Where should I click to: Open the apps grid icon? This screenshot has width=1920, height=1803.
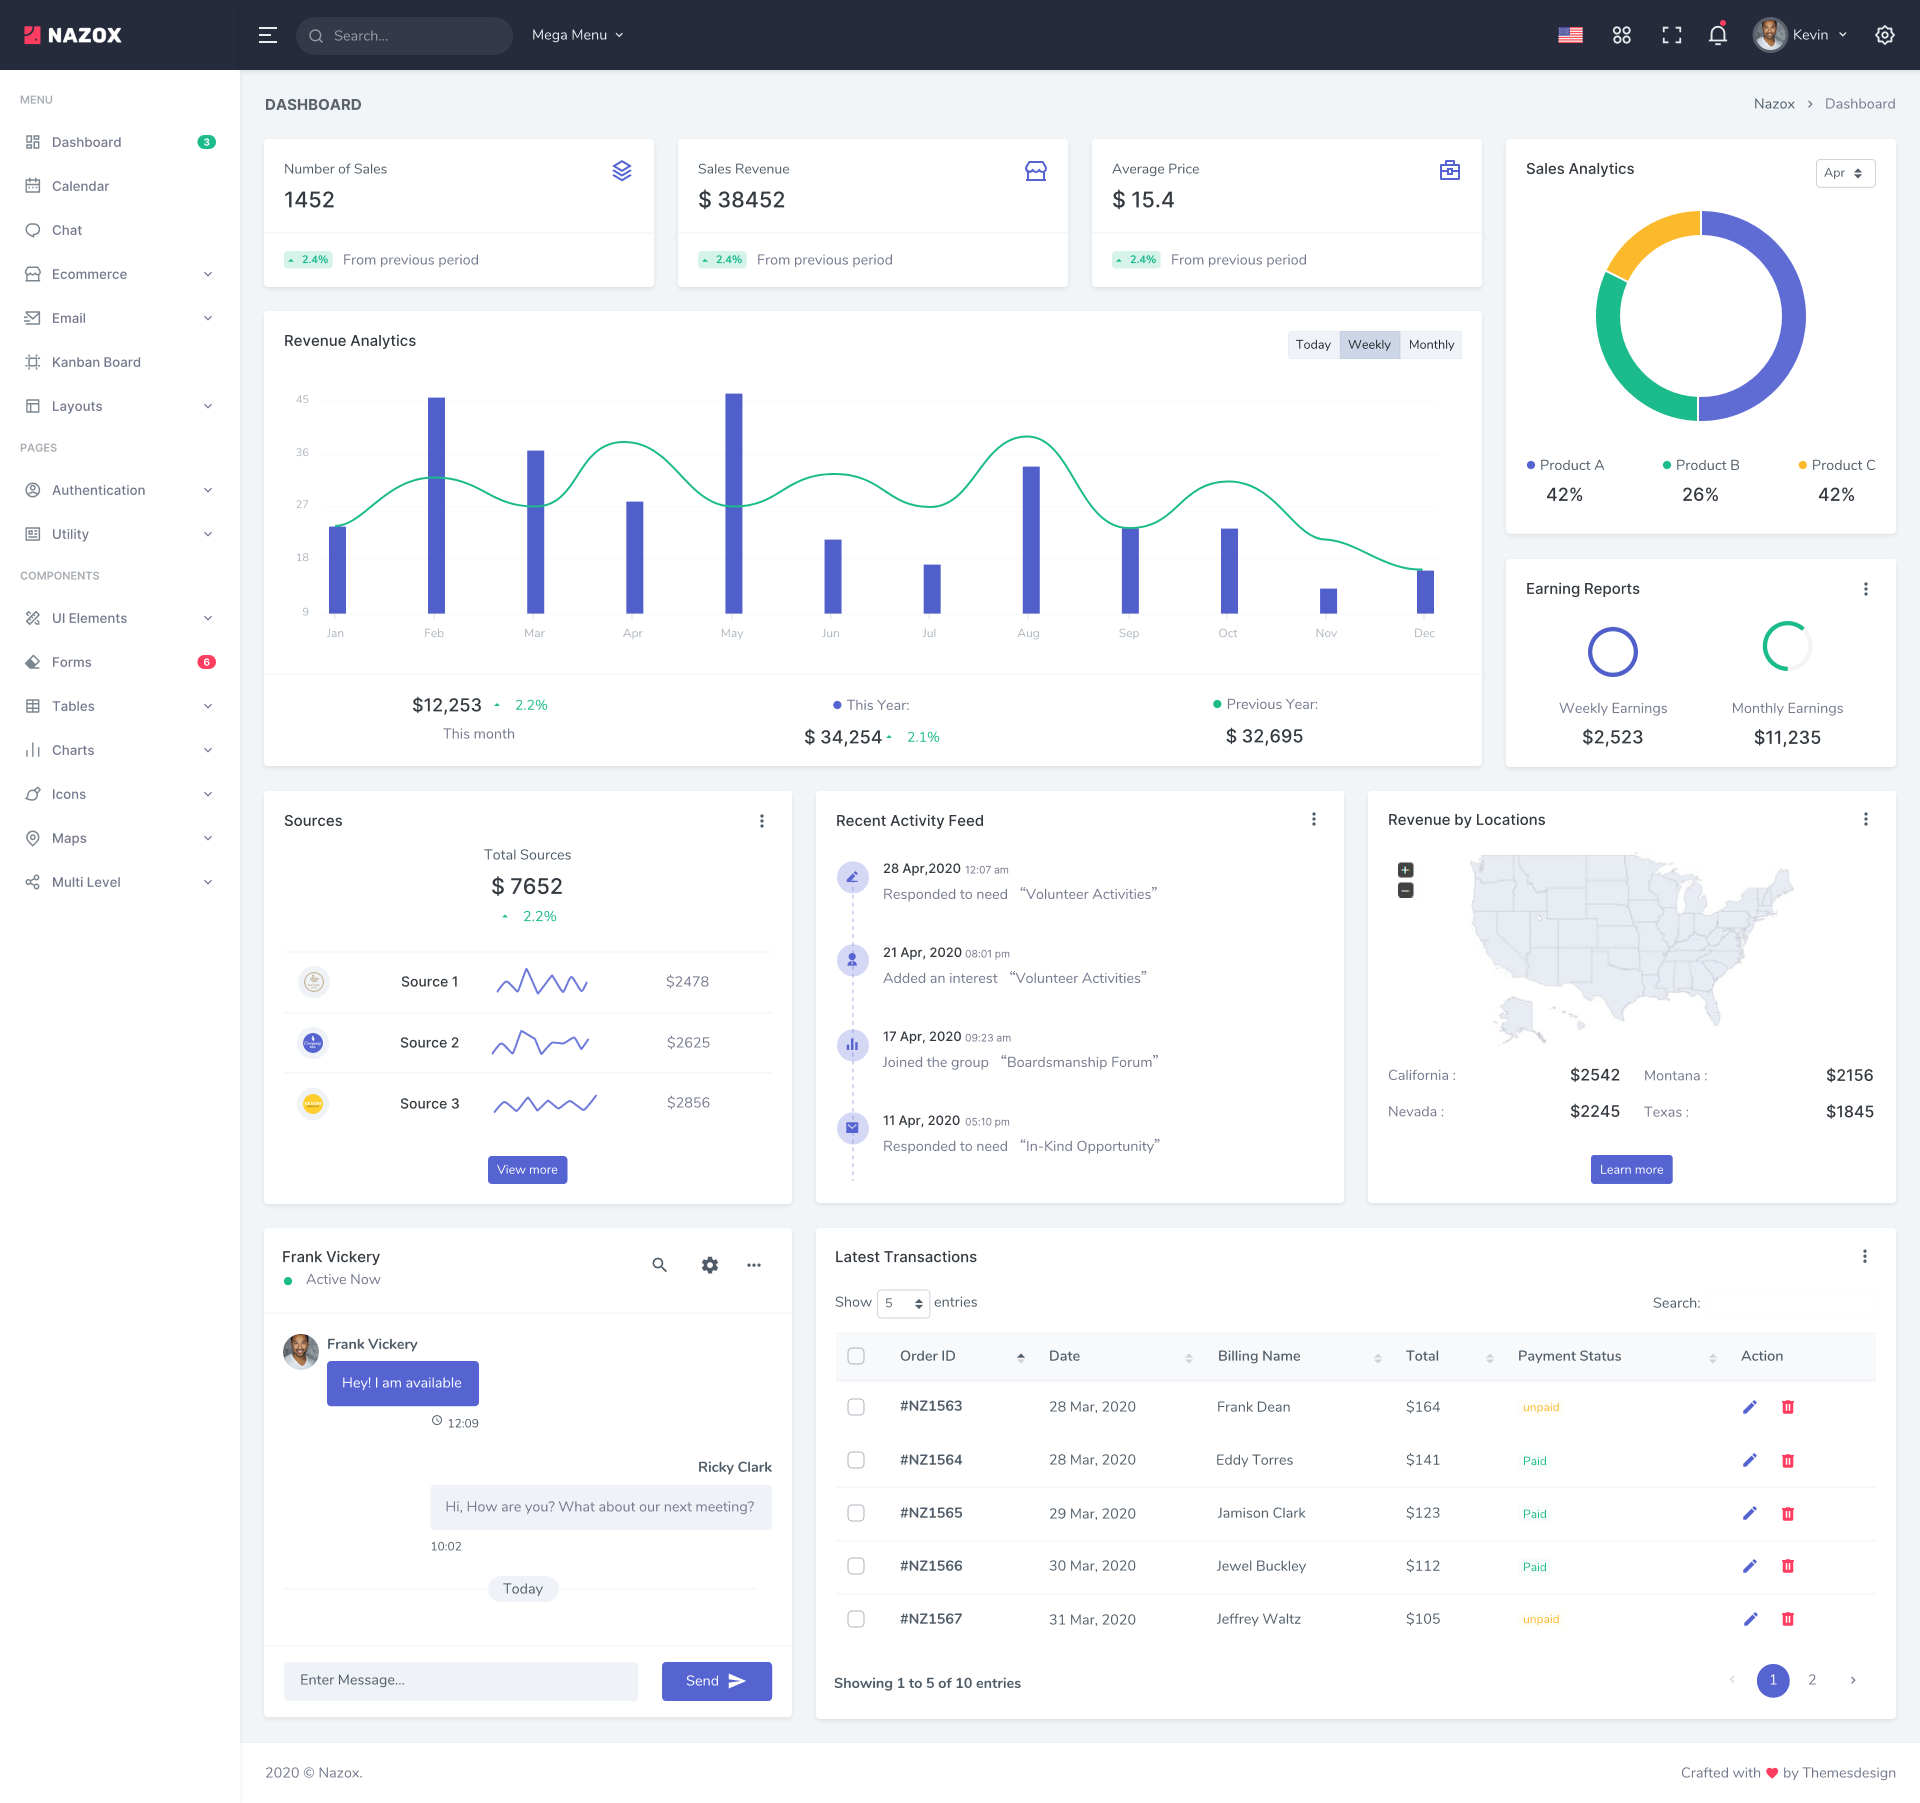1622,35
